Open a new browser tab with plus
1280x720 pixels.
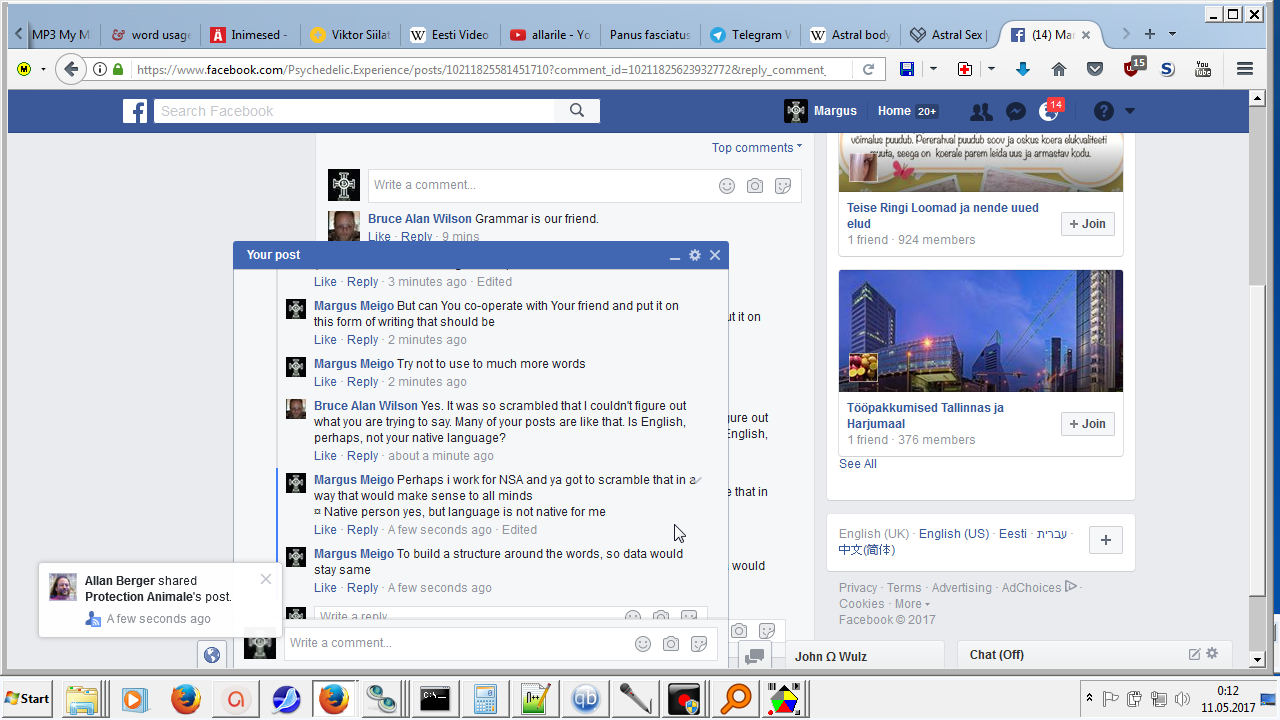(x=1150, y=34)
